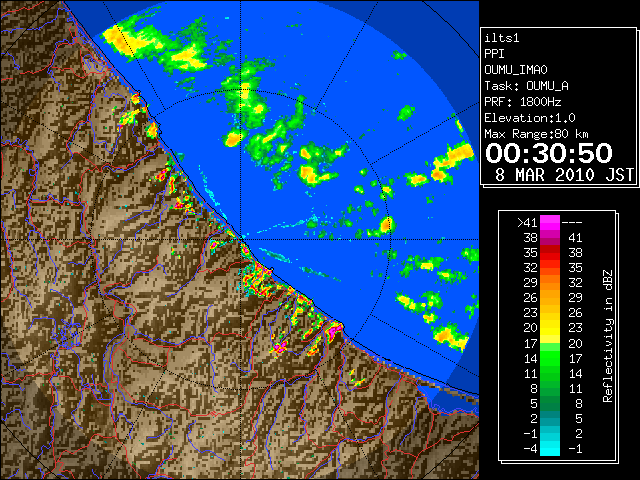Viewport: 640px width, 480px height.
Task: Click the dark green 8 legend color
Action: [x=550, y=388]
